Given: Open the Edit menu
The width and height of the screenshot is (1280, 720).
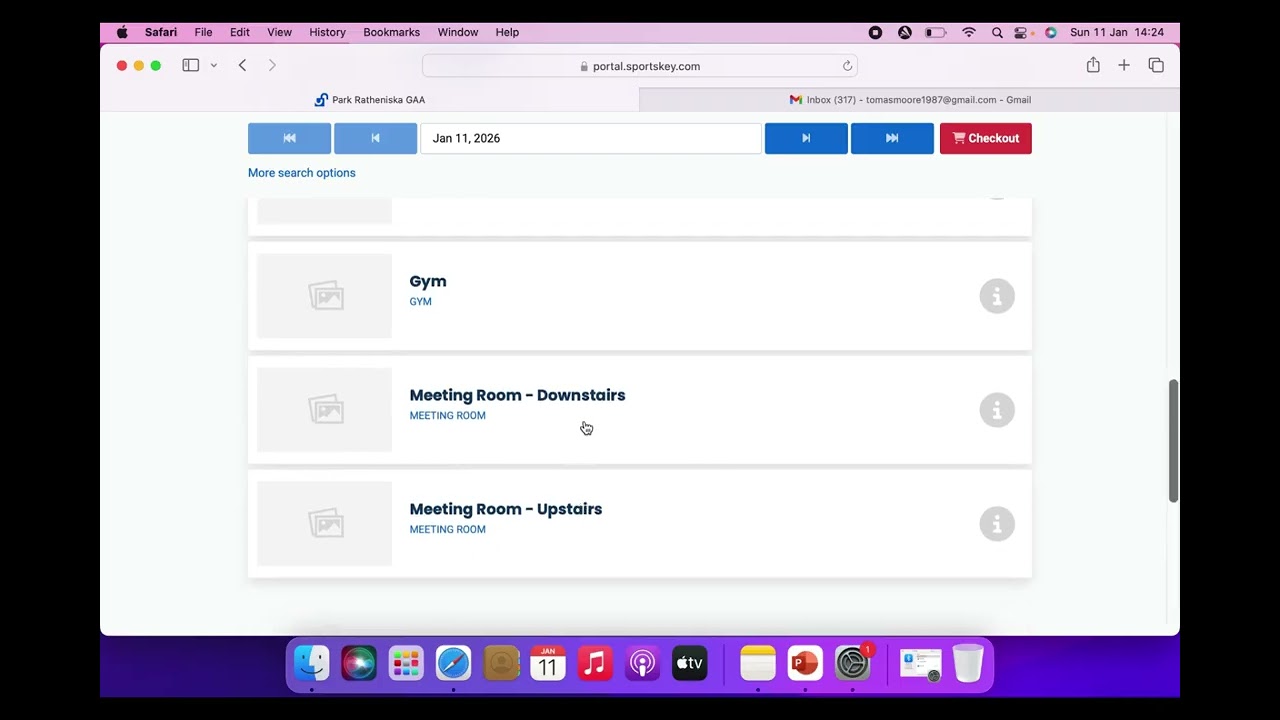Looking at the screenshot, I should pyautogui.click(x=240, y=32).
